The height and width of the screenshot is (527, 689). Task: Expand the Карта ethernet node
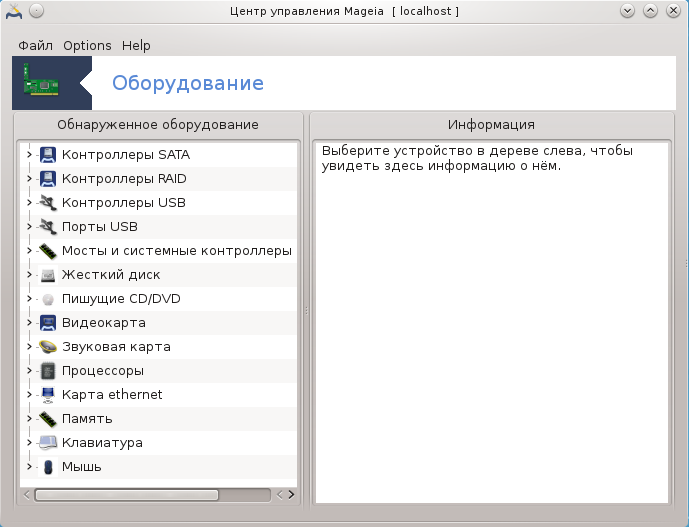click(29, 395)
